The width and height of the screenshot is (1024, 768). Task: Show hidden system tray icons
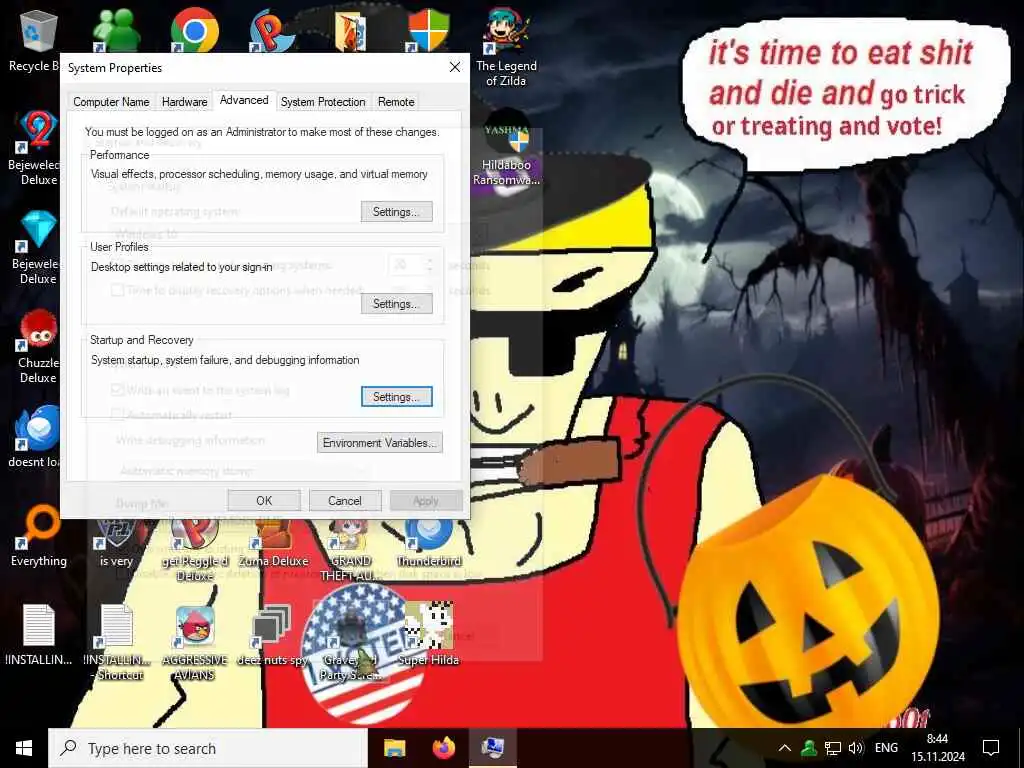coord(785,748)
